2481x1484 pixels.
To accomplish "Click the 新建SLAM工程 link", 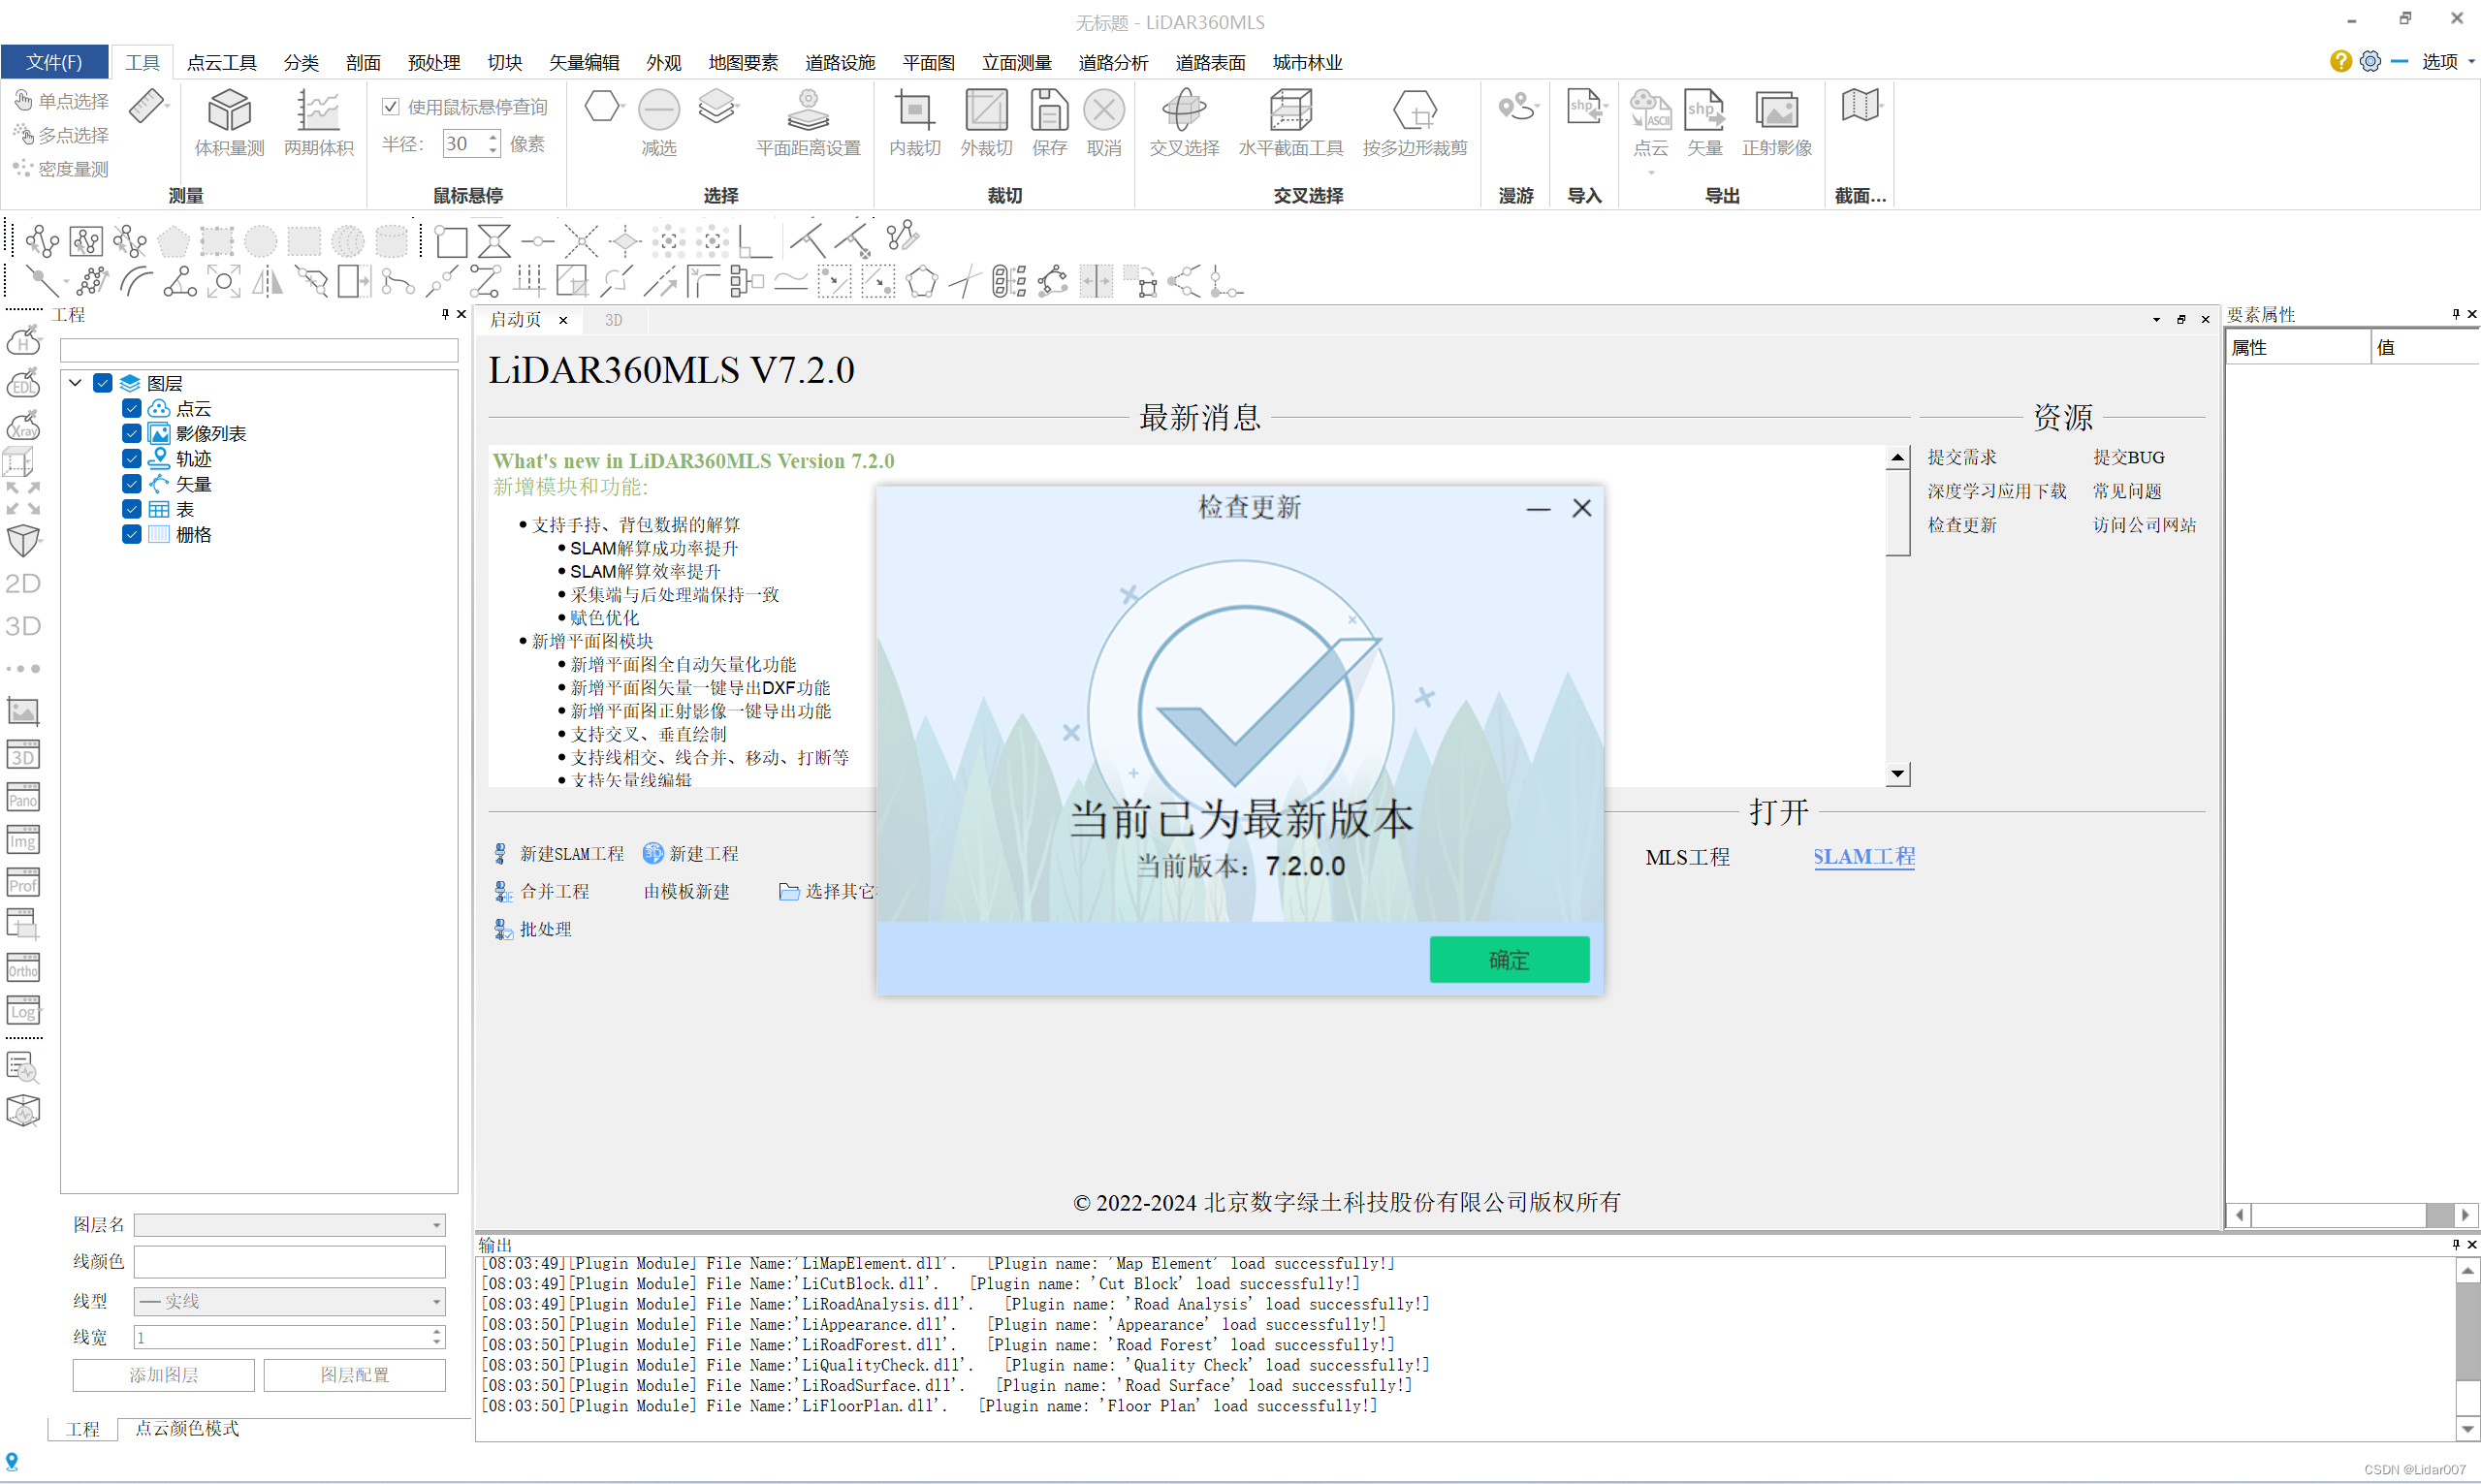I will (x=571, y=854).
